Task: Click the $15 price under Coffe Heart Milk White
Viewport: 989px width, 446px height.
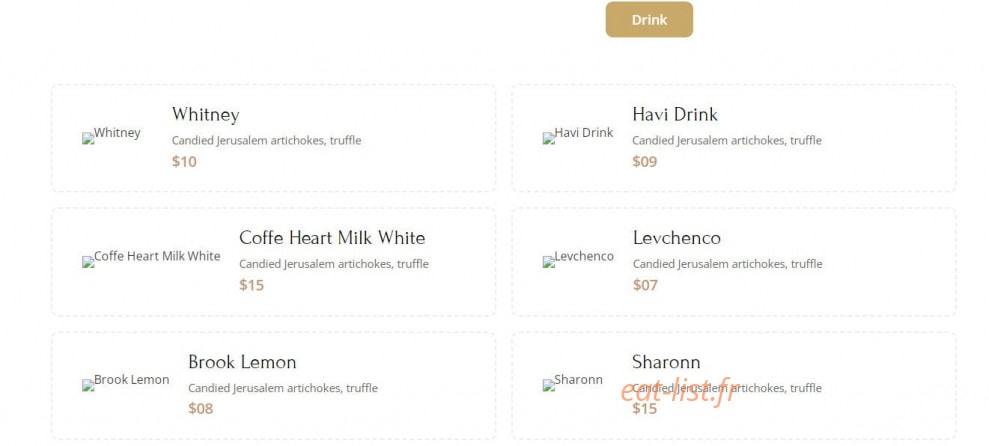Action: pyautogui.click(x=252, y=285)
